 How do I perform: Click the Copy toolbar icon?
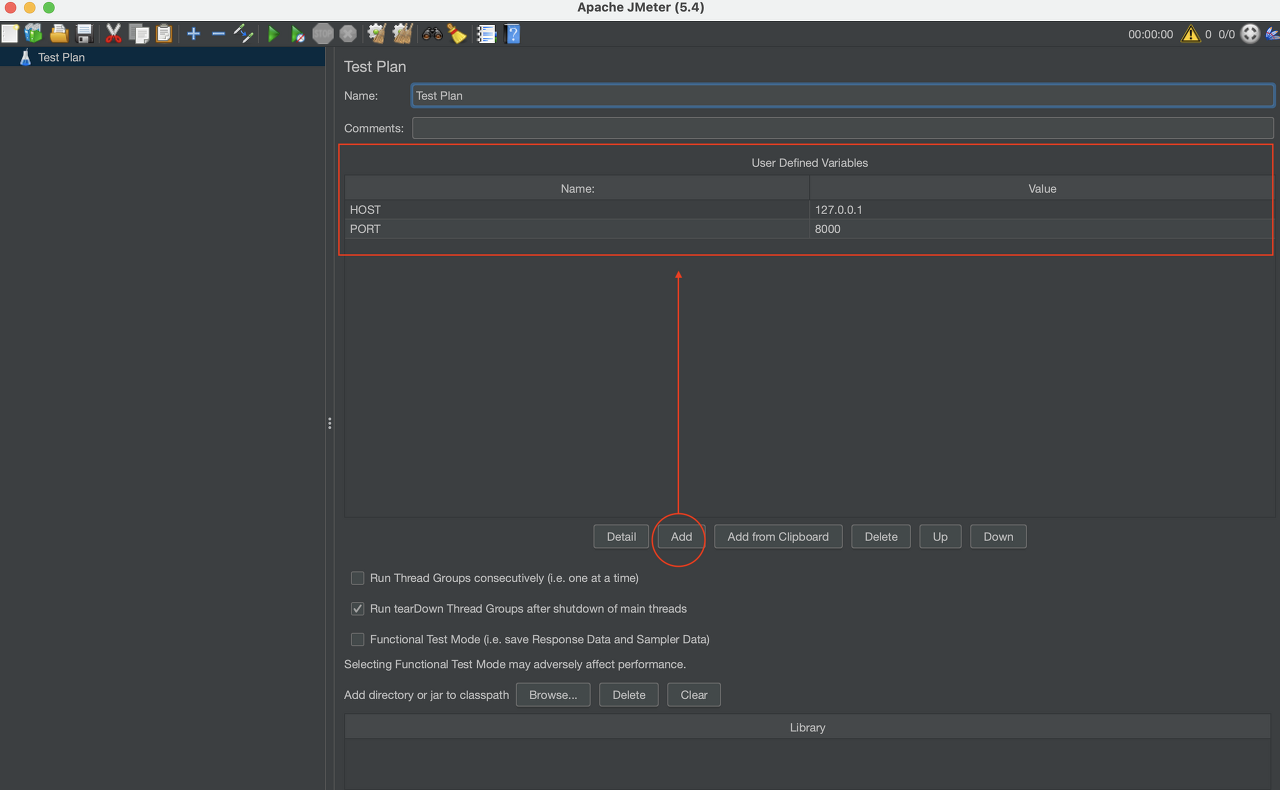tap(139, 34)
